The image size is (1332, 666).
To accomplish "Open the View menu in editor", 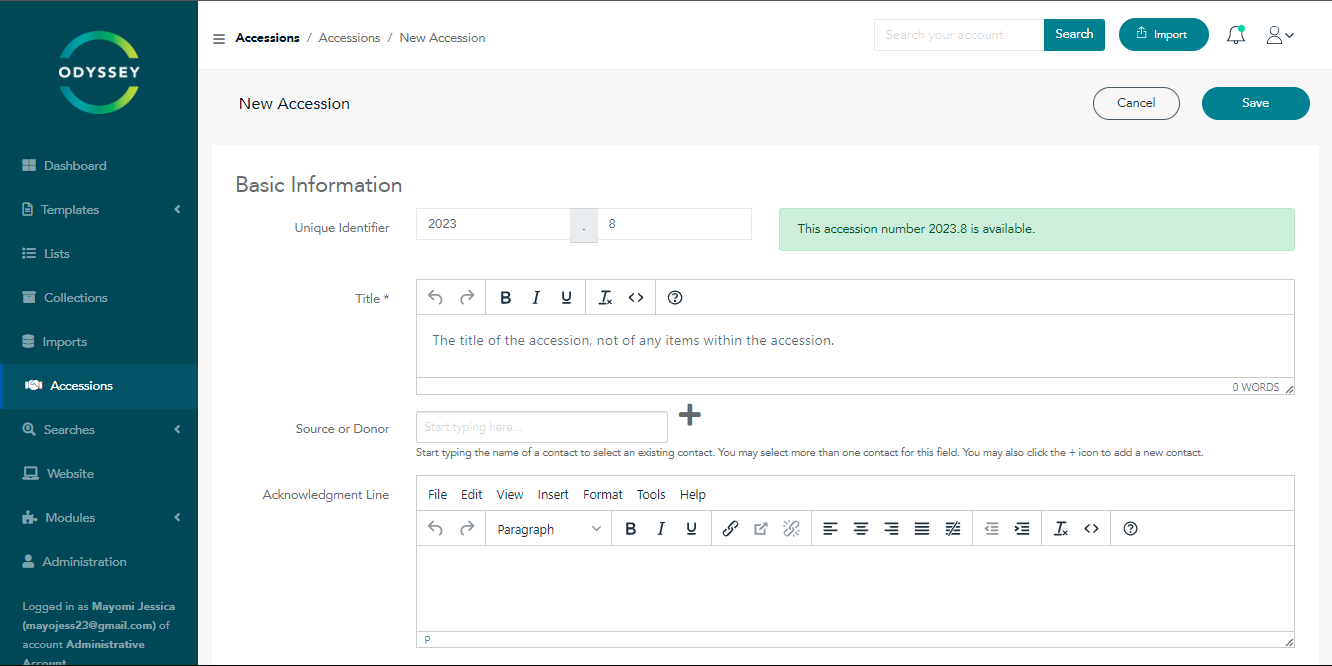I will (510, 495).
